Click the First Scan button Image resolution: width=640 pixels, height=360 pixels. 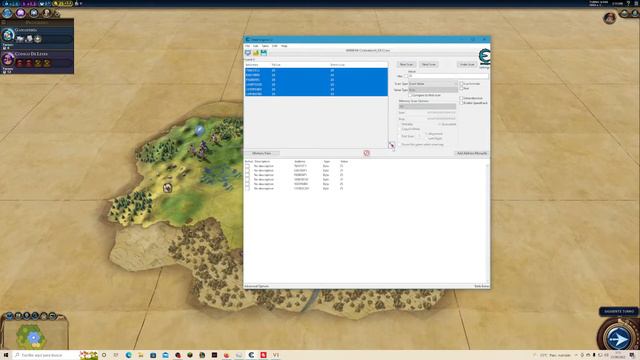pos(407,64)
